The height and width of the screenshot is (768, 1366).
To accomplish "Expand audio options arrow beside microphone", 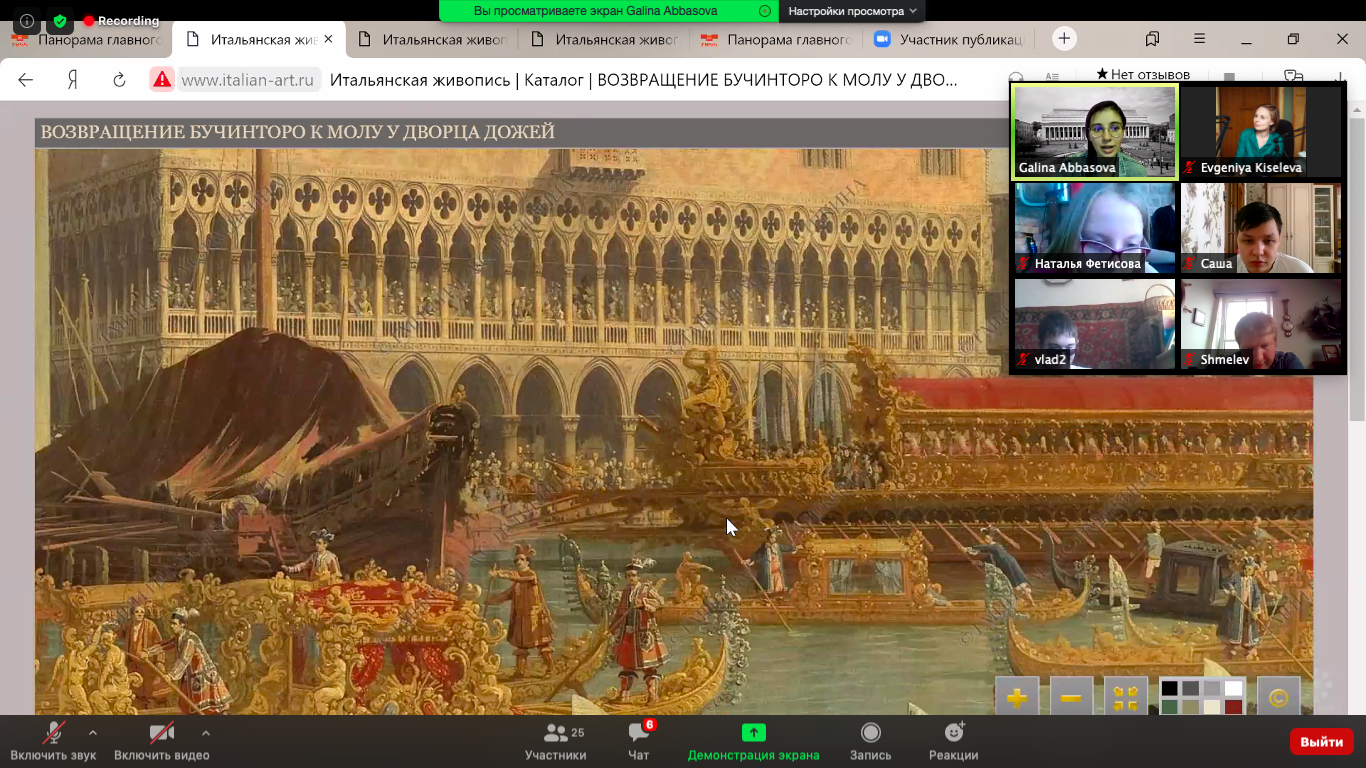I will pyautogui.click(x=93, y=732).
